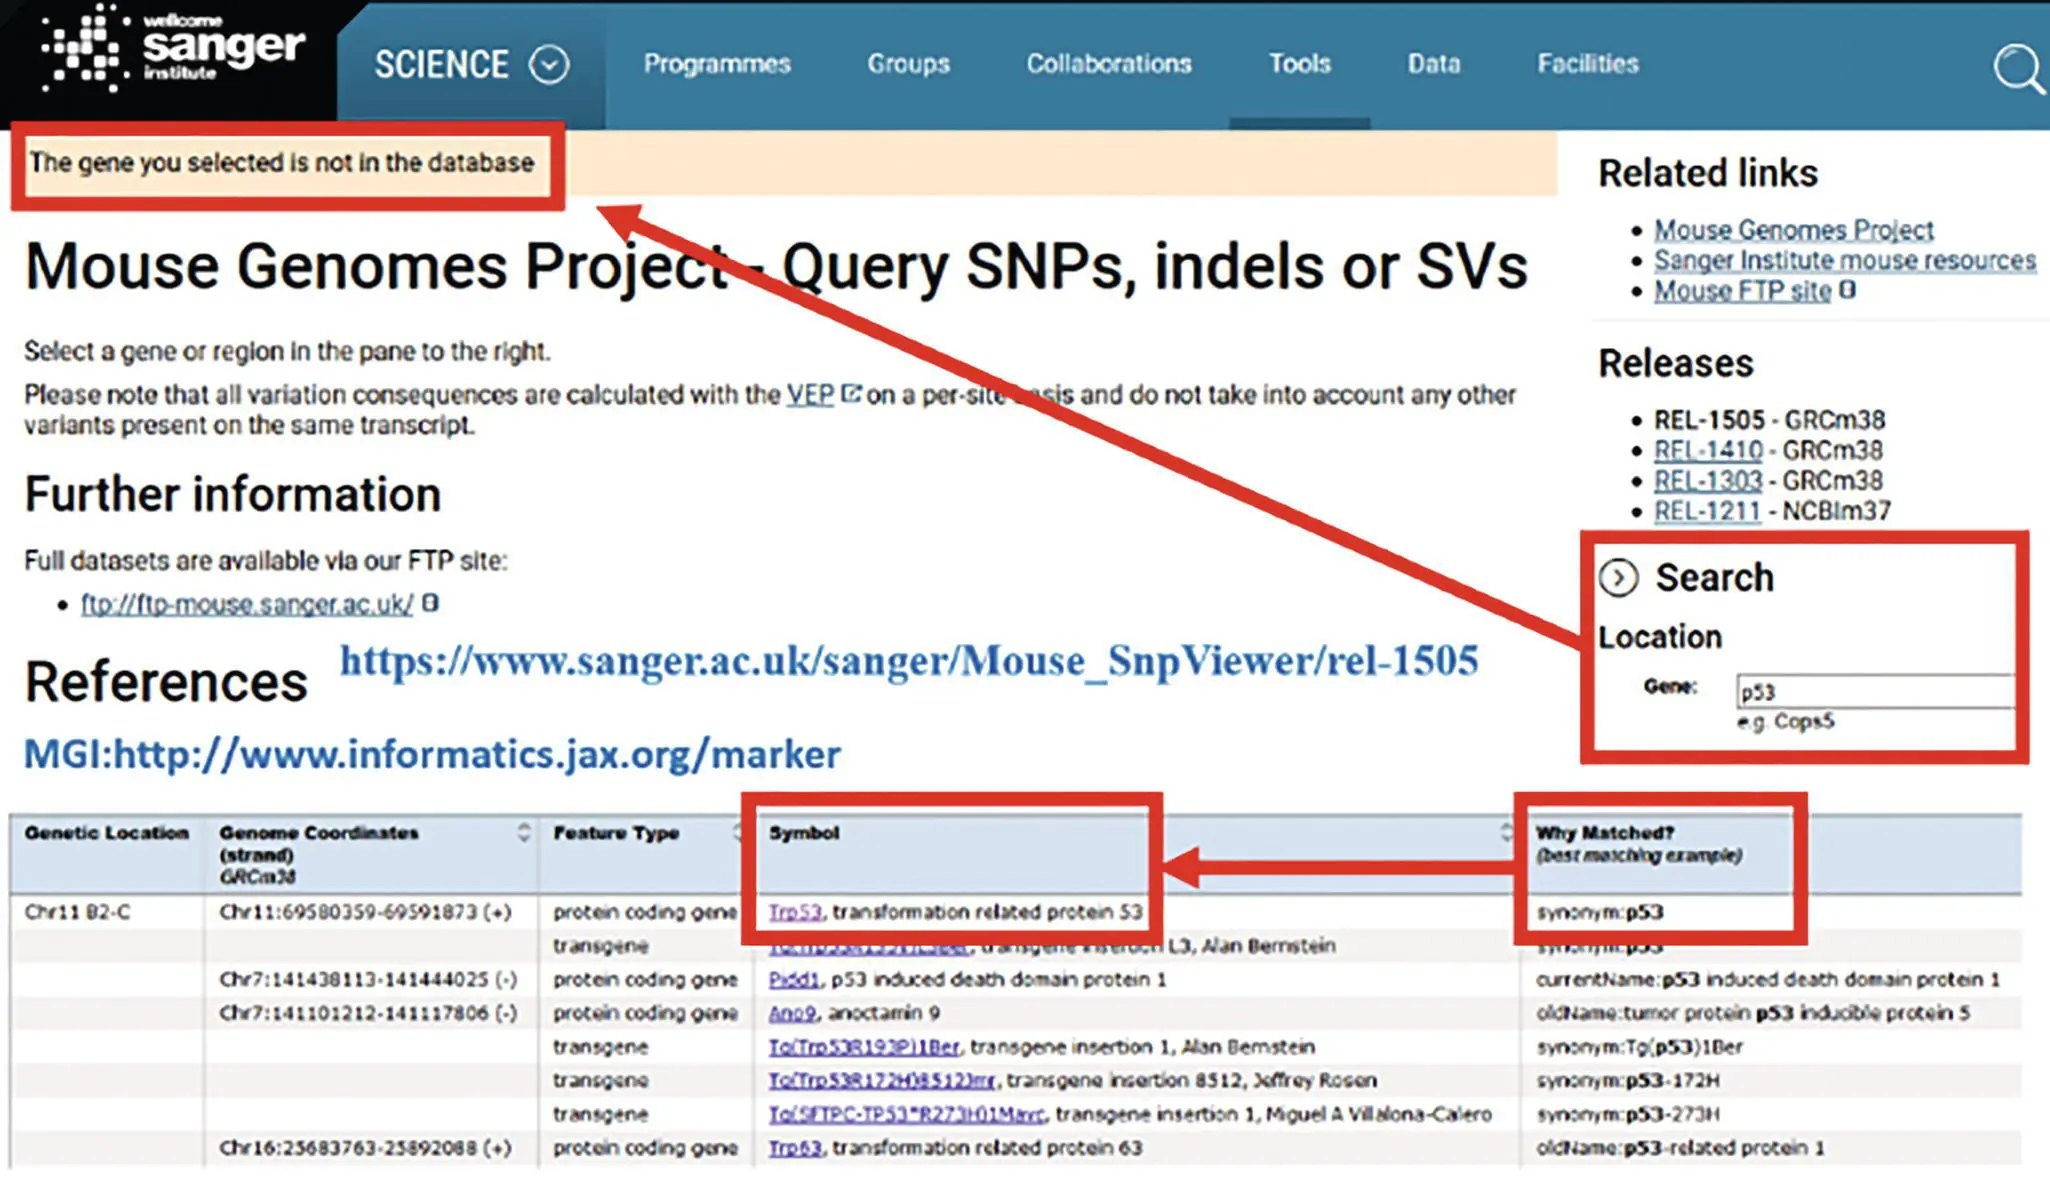Sort by Genome Coordinates column arrows

tap(524, 833)
